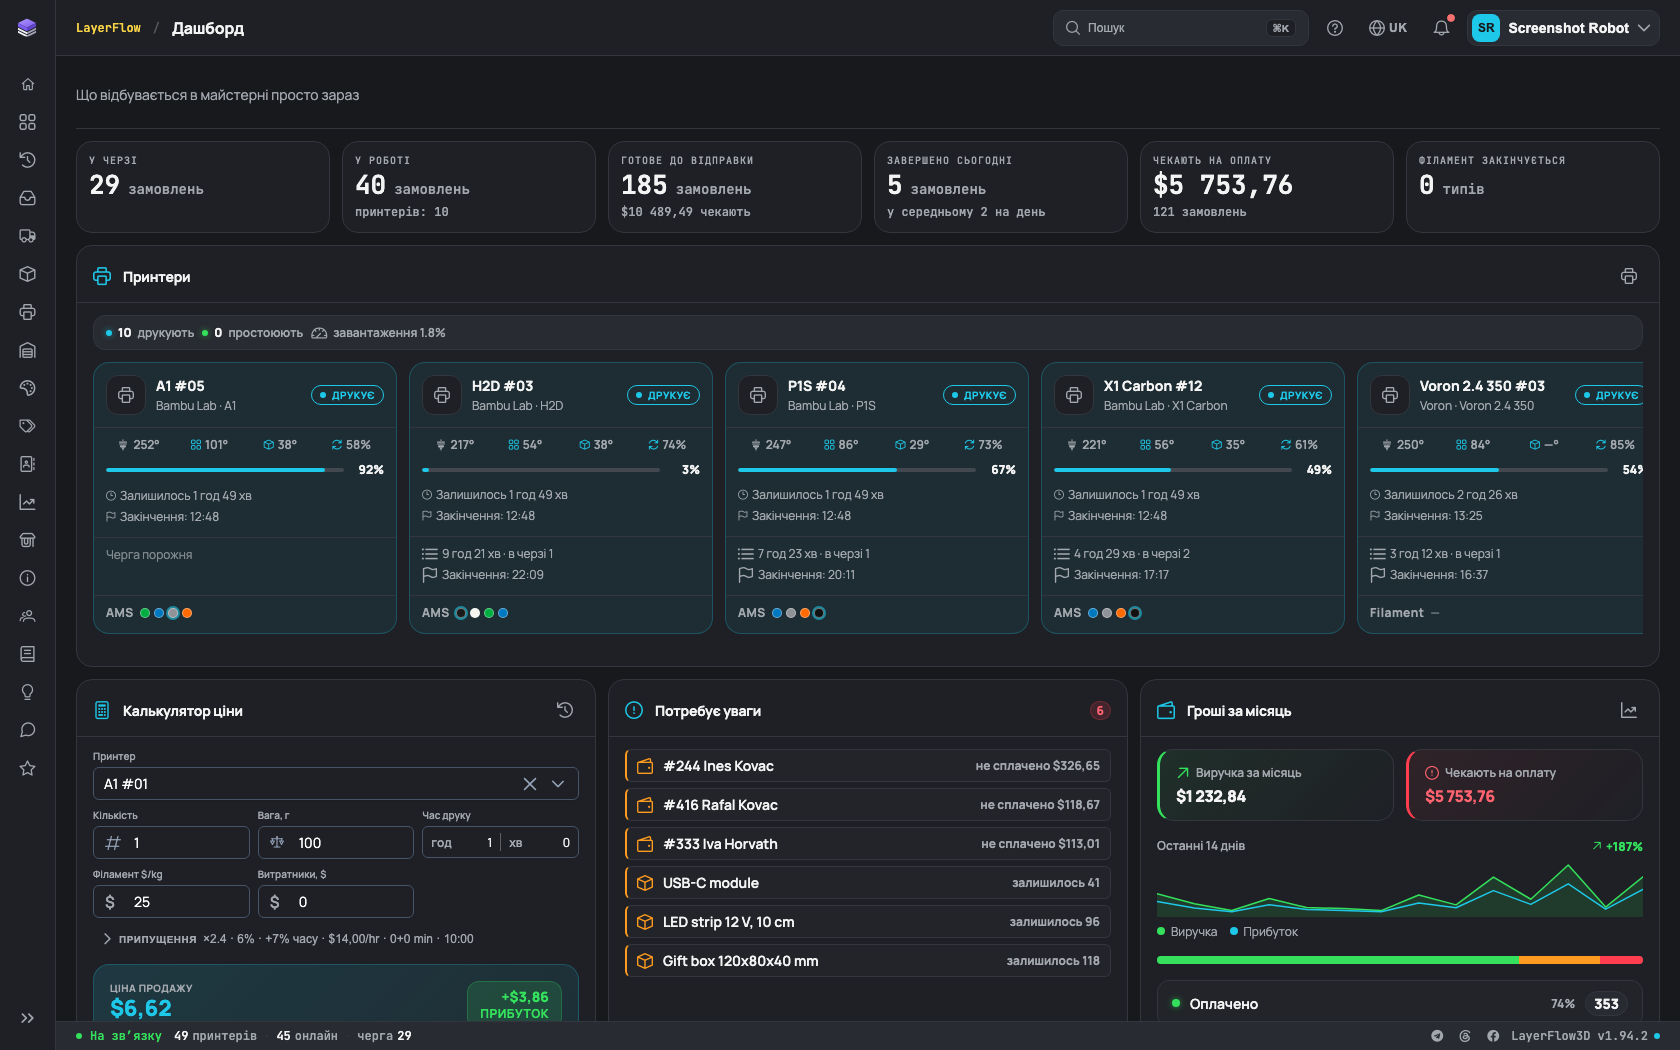Viewport: 1680px width, 1050px height.
Task: Open the home page from the sidebar
Action: pos(28,84)
